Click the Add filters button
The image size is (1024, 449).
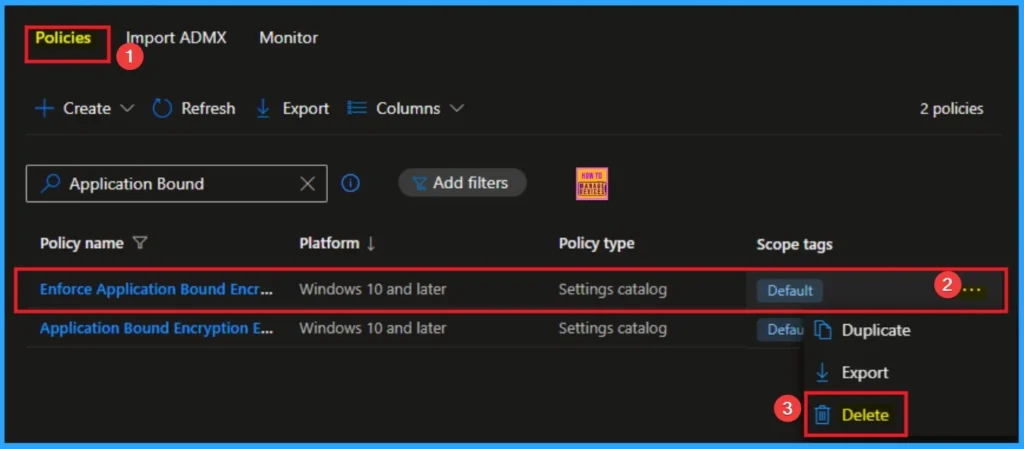[462, 183]
